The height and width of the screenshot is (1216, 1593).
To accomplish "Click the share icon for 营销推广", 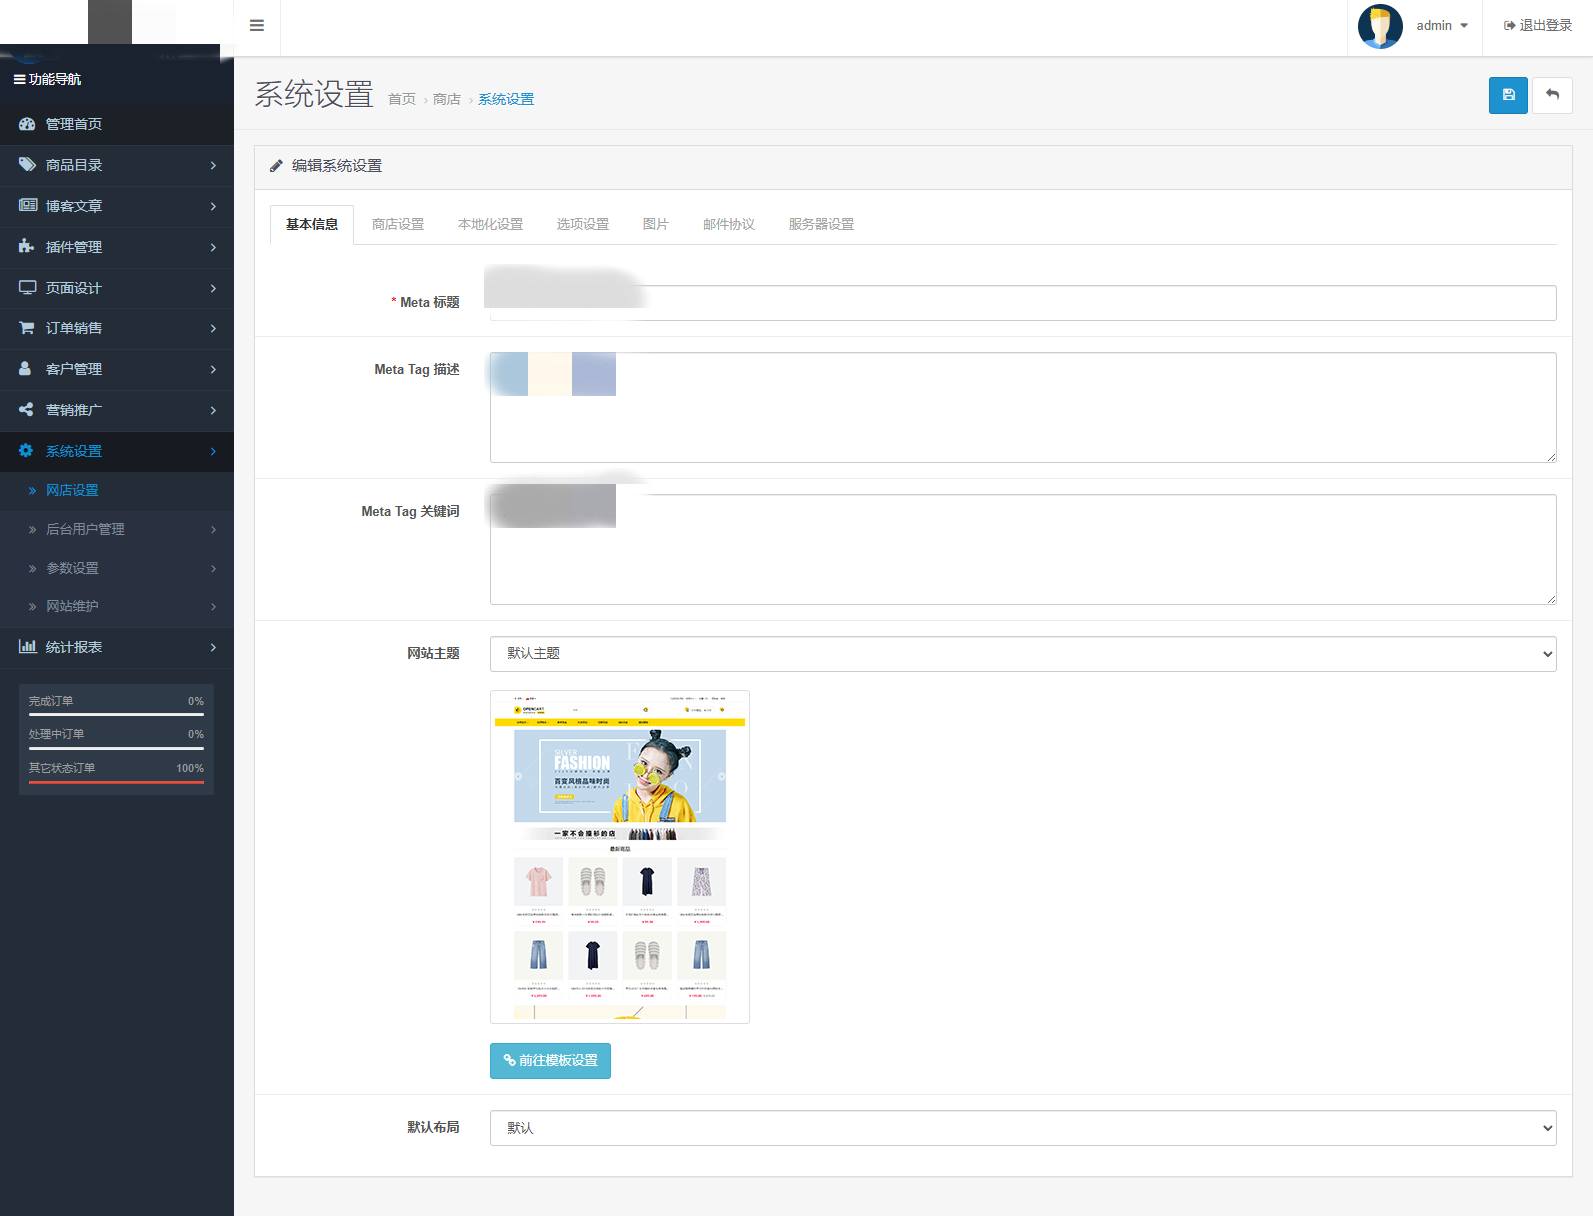I will click(x=27, y=410).
